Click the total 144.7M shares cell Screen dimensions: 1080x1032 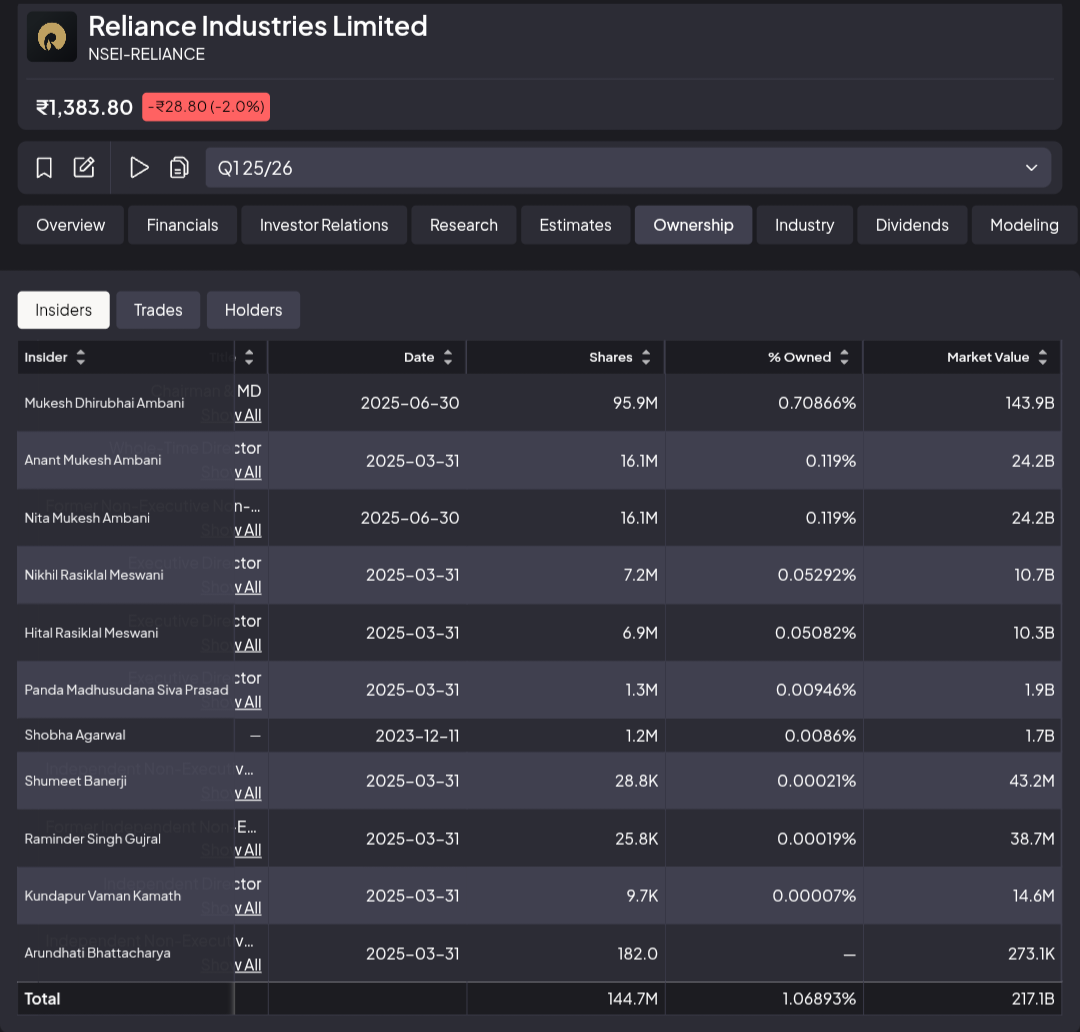pyautogui.click(x=632, y=999)
